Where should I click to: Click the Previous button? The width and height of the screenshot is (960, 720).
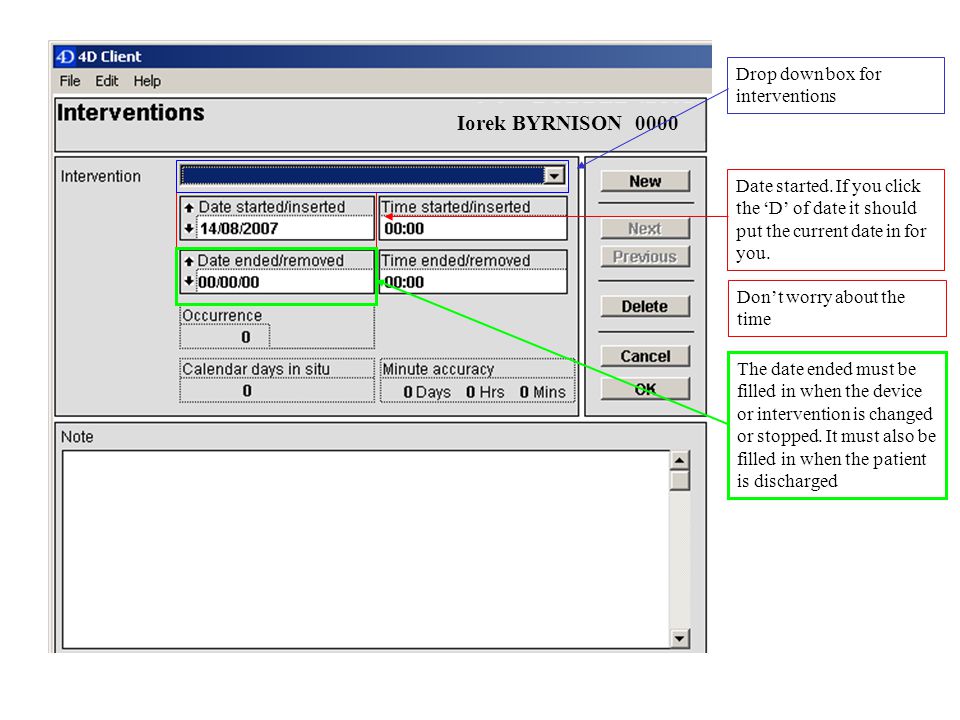[645, 257]
